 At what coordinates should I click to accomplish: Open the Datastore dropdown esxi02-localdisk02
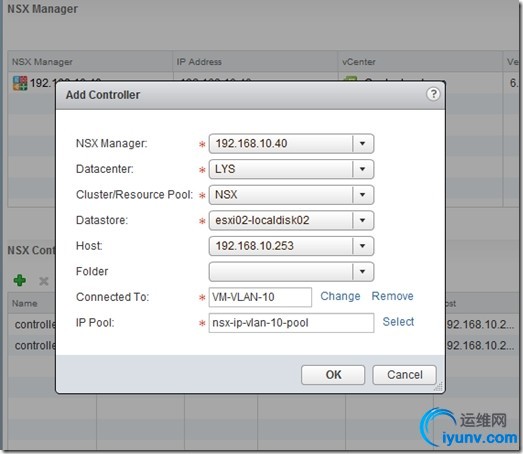(363, 220)
